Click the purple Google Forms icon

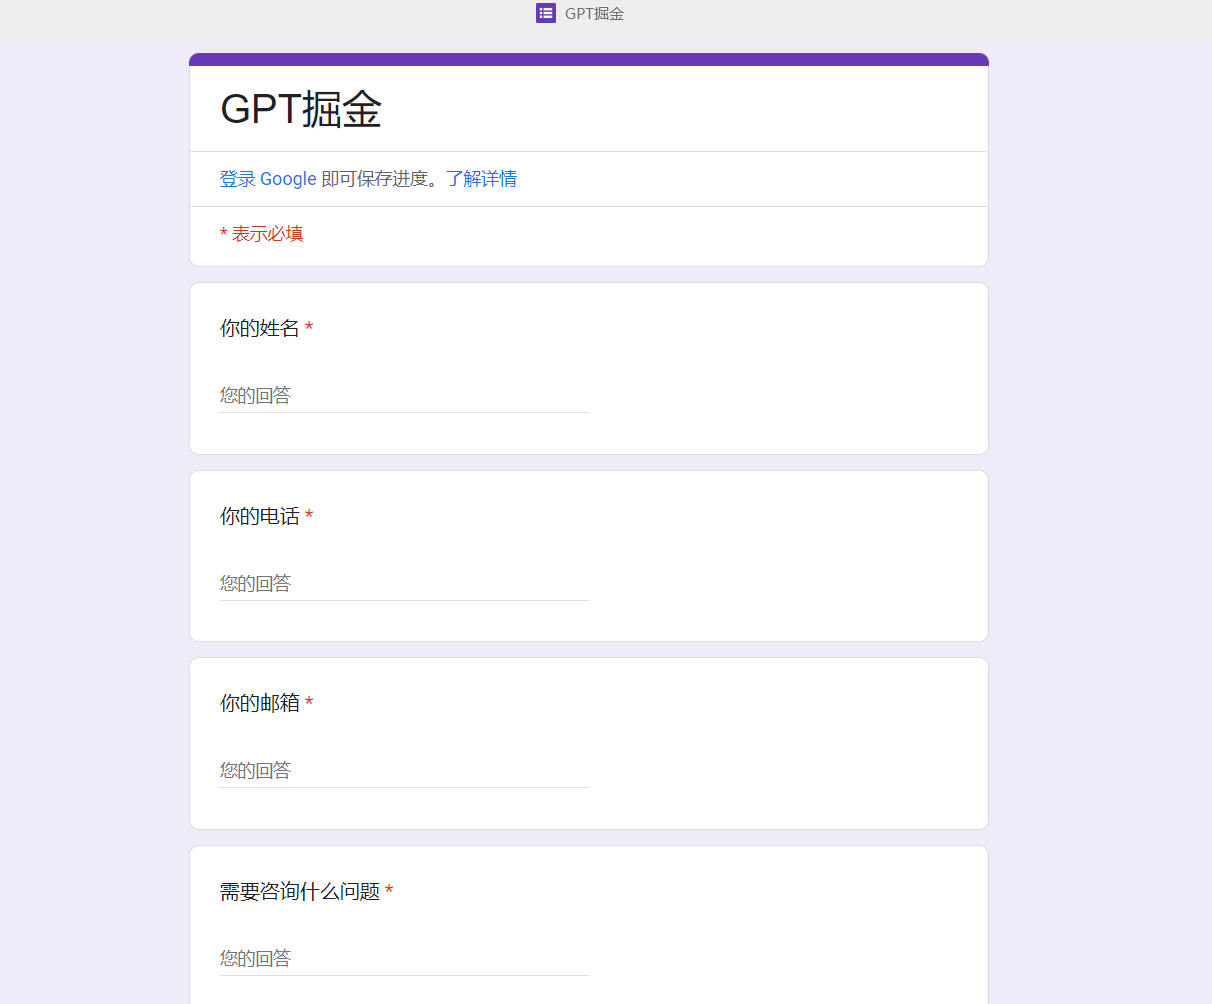coord(546,13)
